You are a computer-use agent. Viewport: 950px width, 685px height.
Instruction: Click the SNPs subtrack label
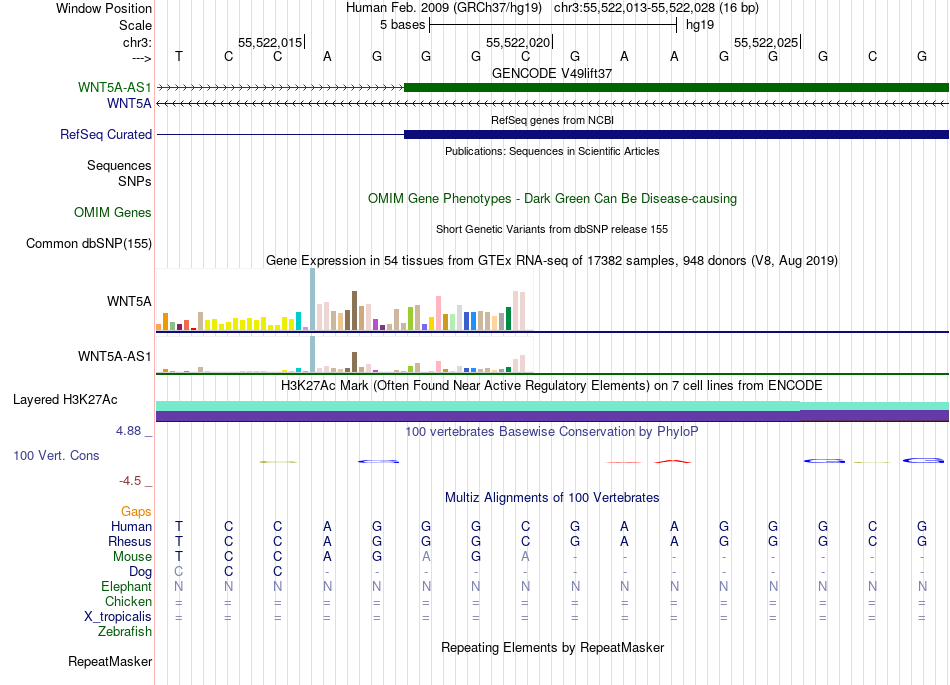coord(135,181)
